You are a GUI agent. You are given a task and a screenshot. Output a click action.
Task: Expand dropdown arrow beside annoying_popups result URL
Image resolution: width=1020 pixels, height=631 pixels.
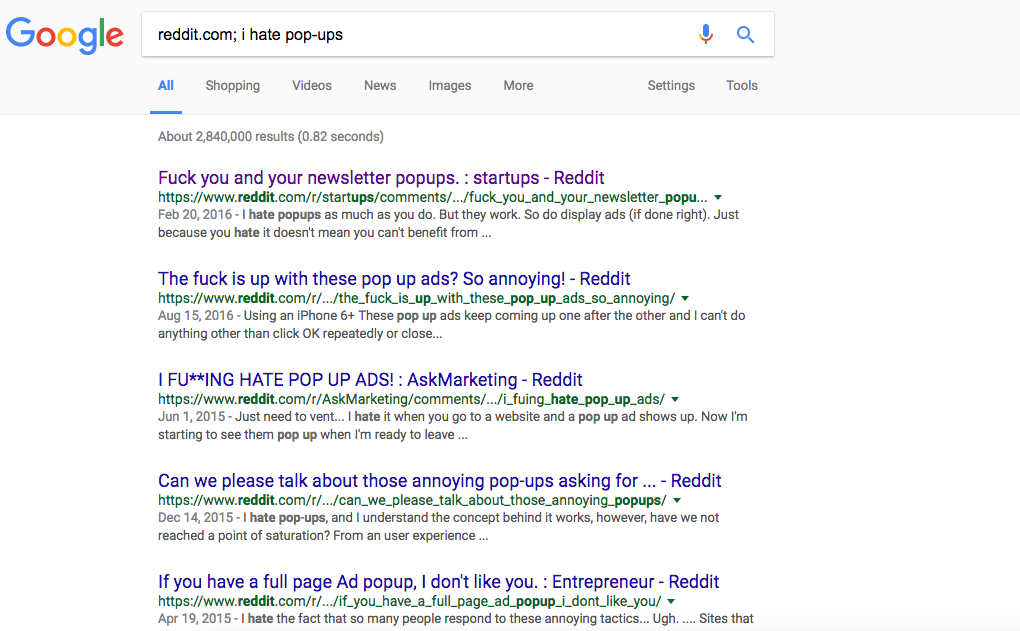tap(677, 501)
